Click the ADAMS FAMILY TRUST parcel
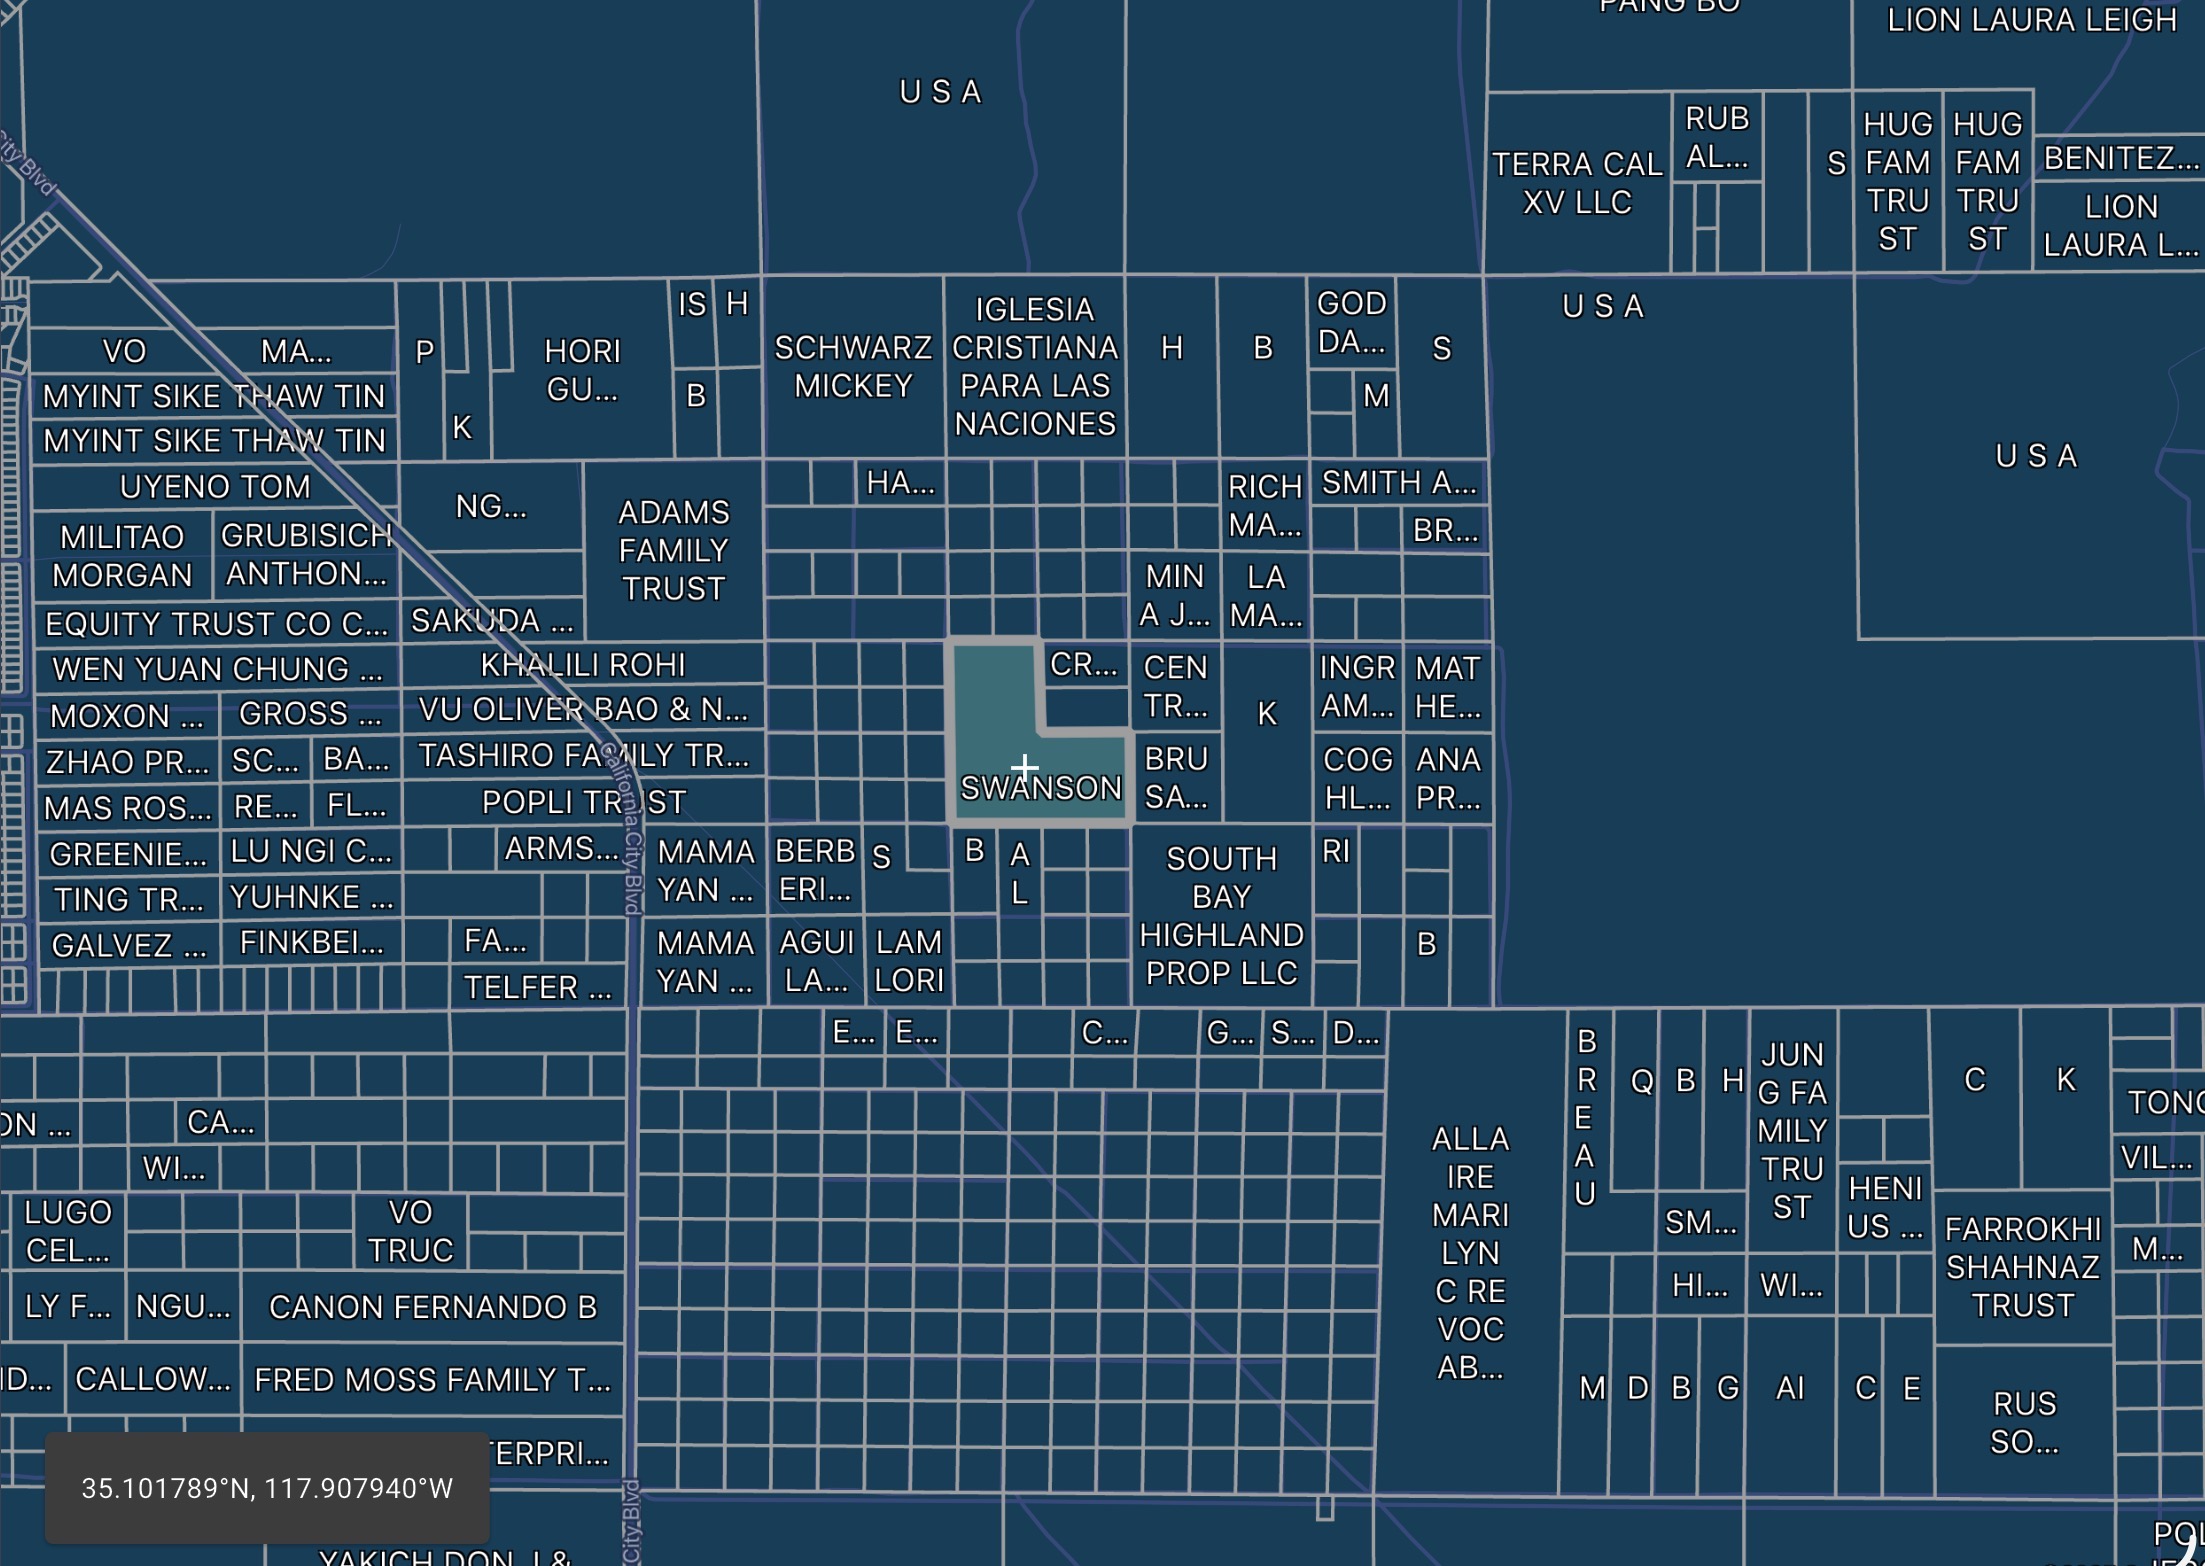Viewport: 2205px width, 1566px height. [673, 550]
